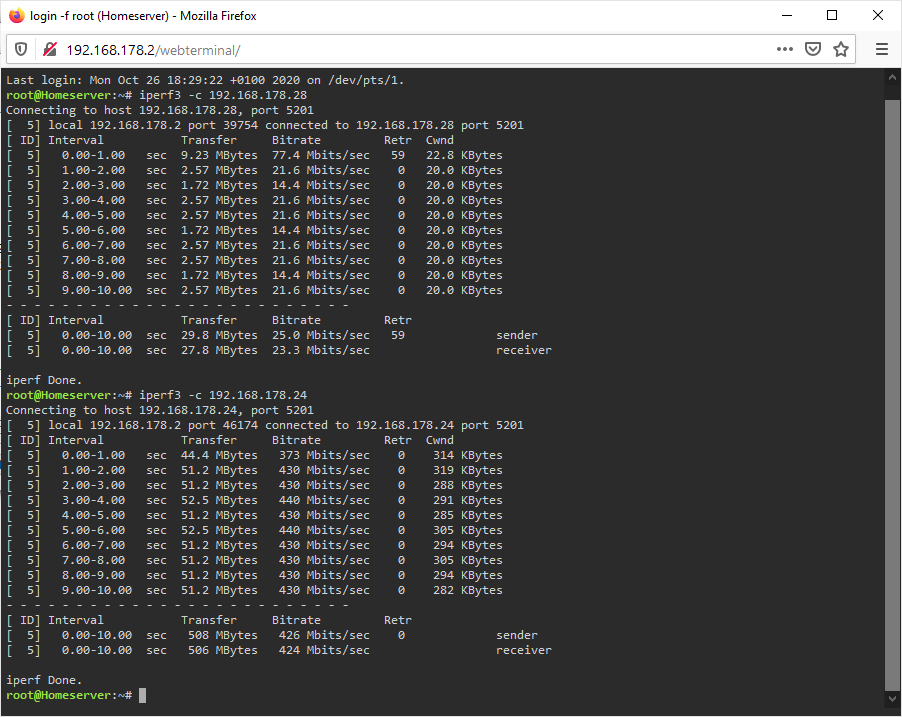The image size is (902, 717).
Task: Click the '23.3 Mbits/sec' receiver bitrate
Action: tap(321, 350)
